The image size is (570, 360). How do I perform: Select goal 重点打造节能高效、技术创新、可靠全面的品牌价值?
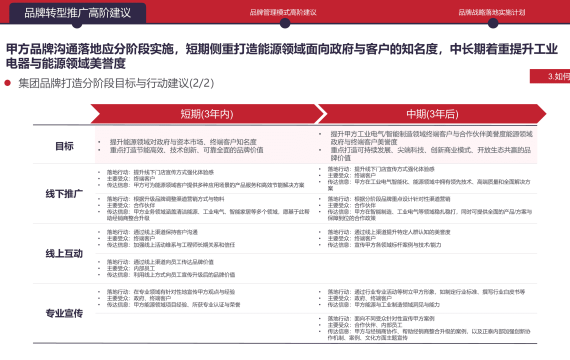(186, 150)
